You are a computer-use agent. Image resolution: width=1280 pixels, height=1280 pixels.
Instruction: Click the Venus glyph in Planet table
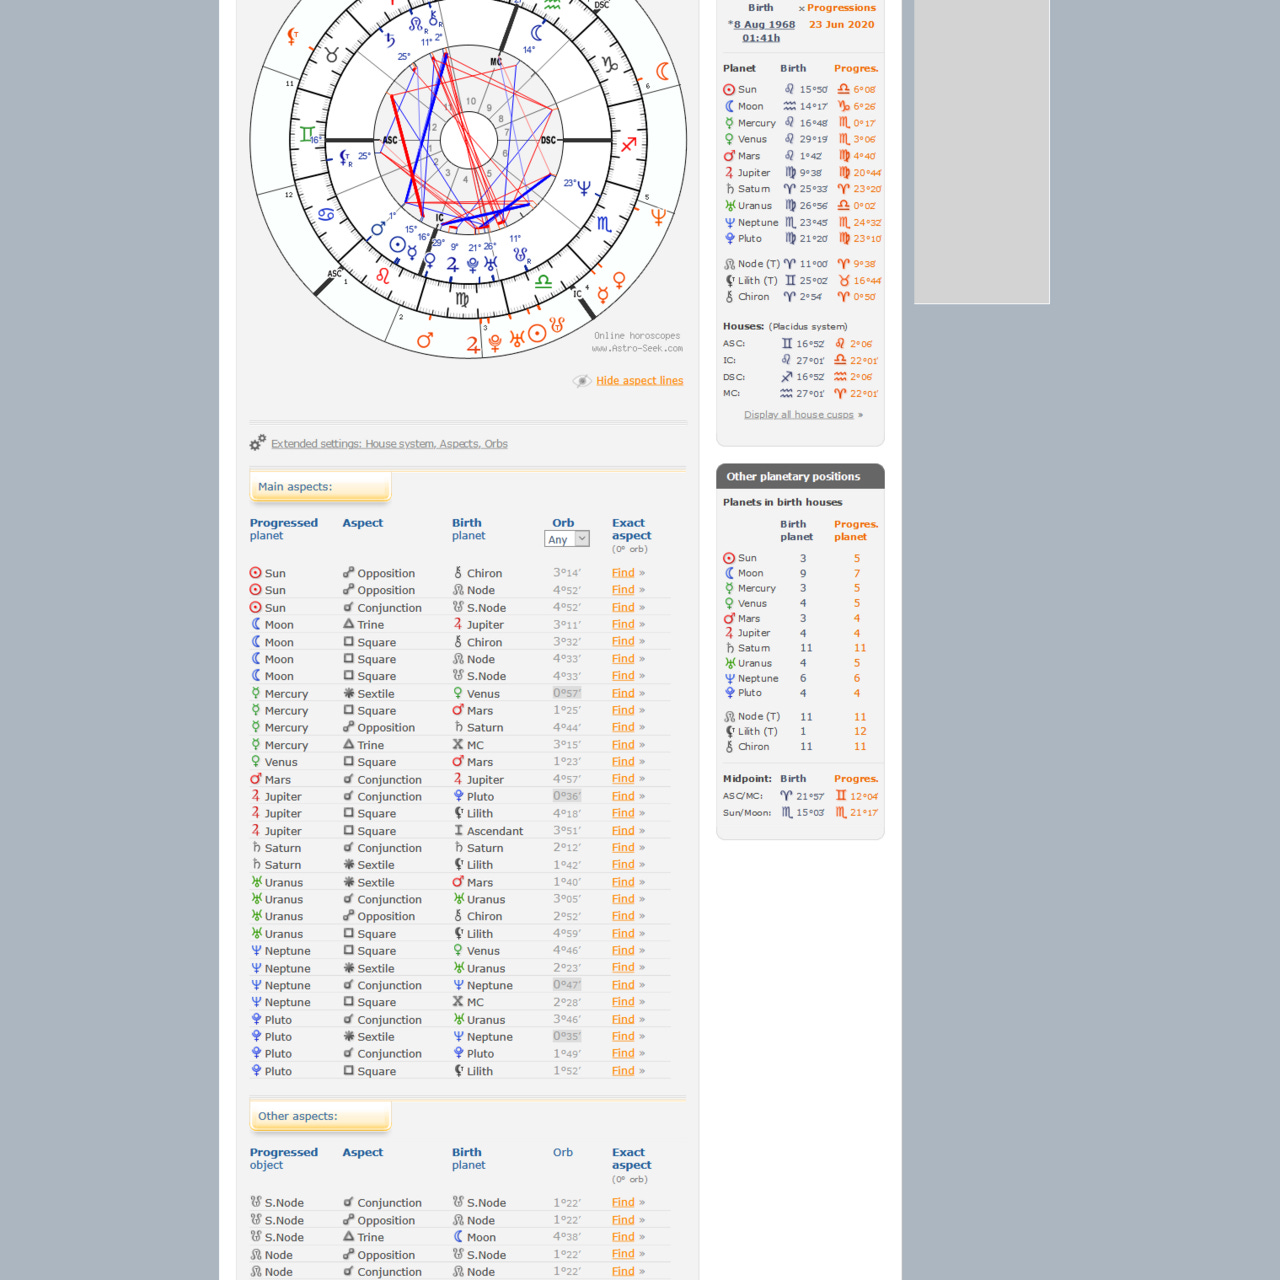pos(729,139)
